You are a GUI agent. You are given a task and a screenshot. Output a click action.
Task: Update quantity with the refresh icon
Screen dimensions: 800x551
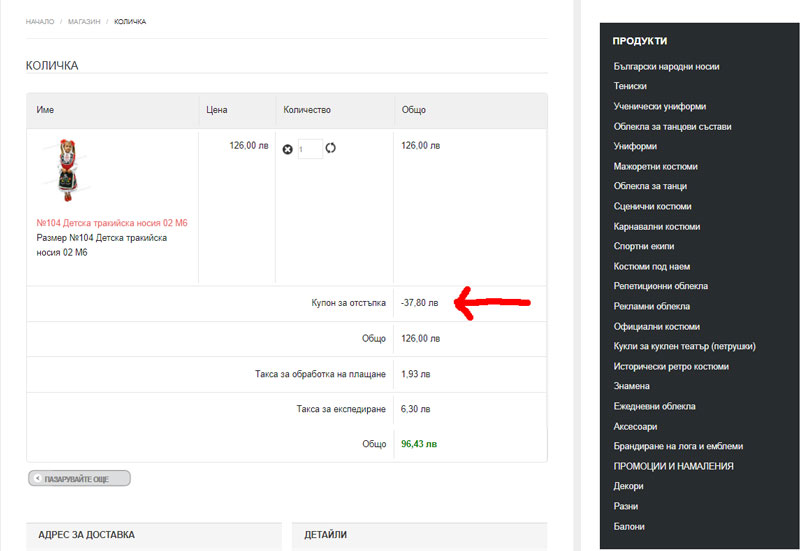tap(331, 148)
